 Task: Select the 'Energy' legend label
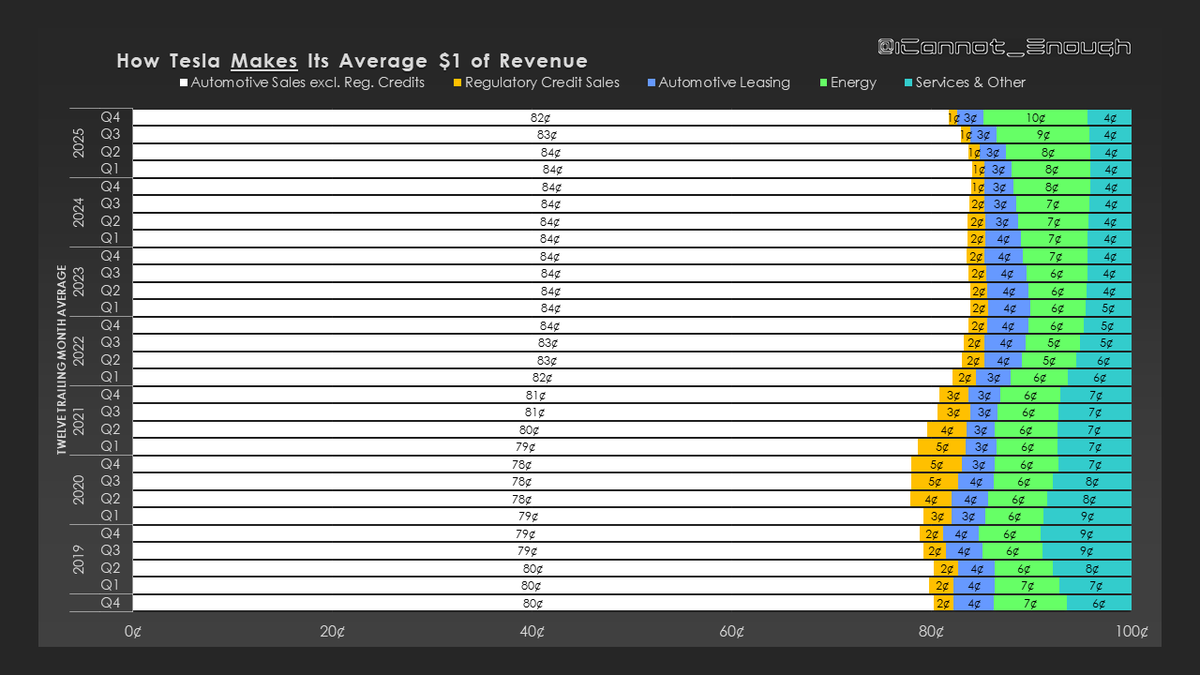click(x=853, y=83)
